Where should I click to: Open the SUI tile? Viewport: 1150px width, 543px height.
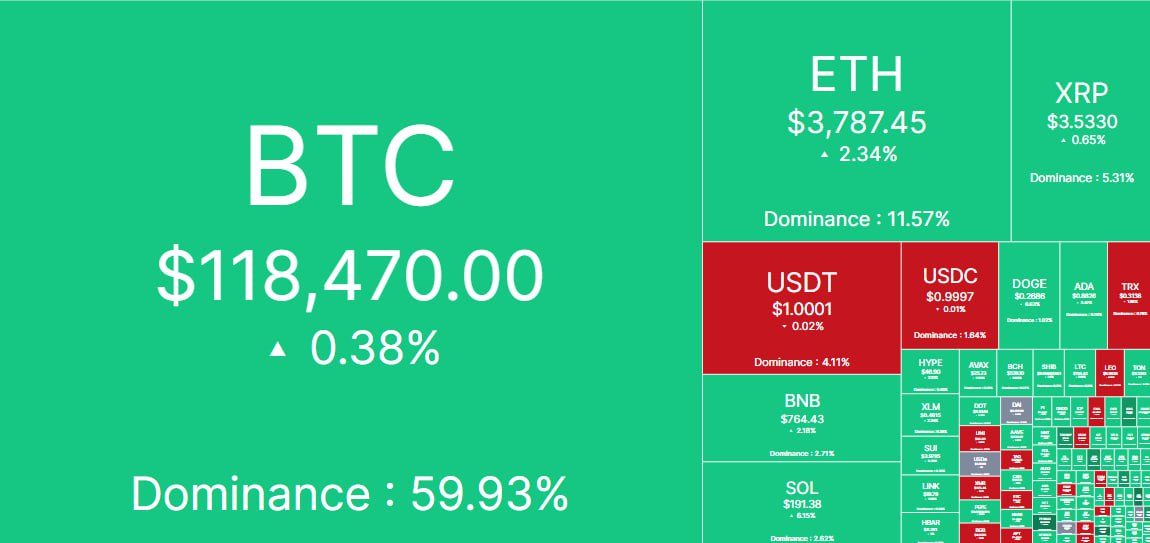click(930, 456)
